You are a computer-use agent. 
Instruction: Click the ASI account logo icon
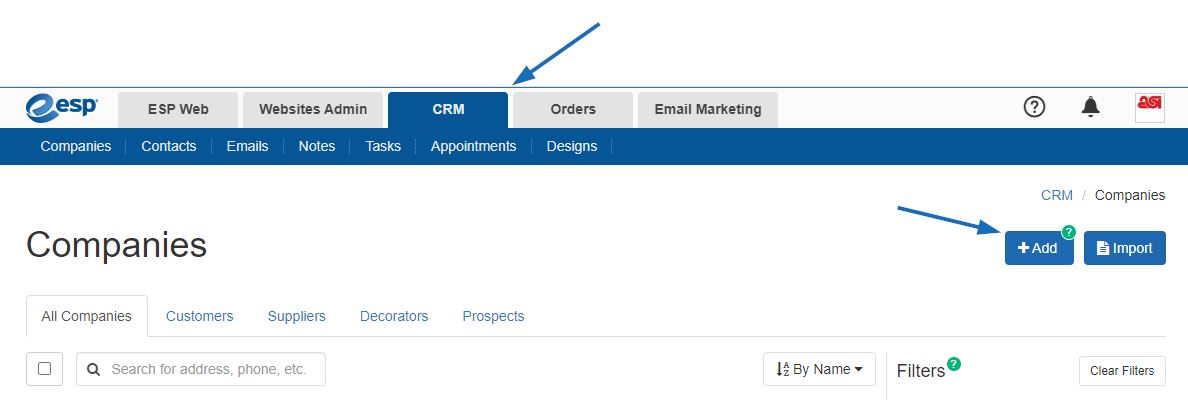point(1150,108)
